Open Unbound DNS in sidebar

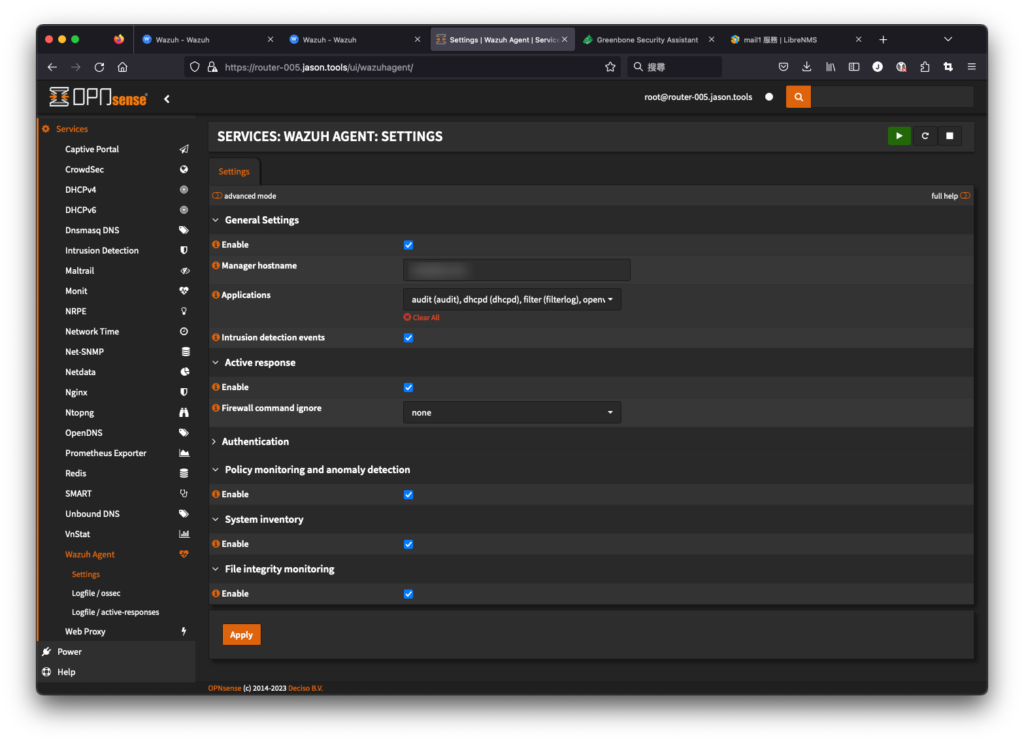(92, 514)
